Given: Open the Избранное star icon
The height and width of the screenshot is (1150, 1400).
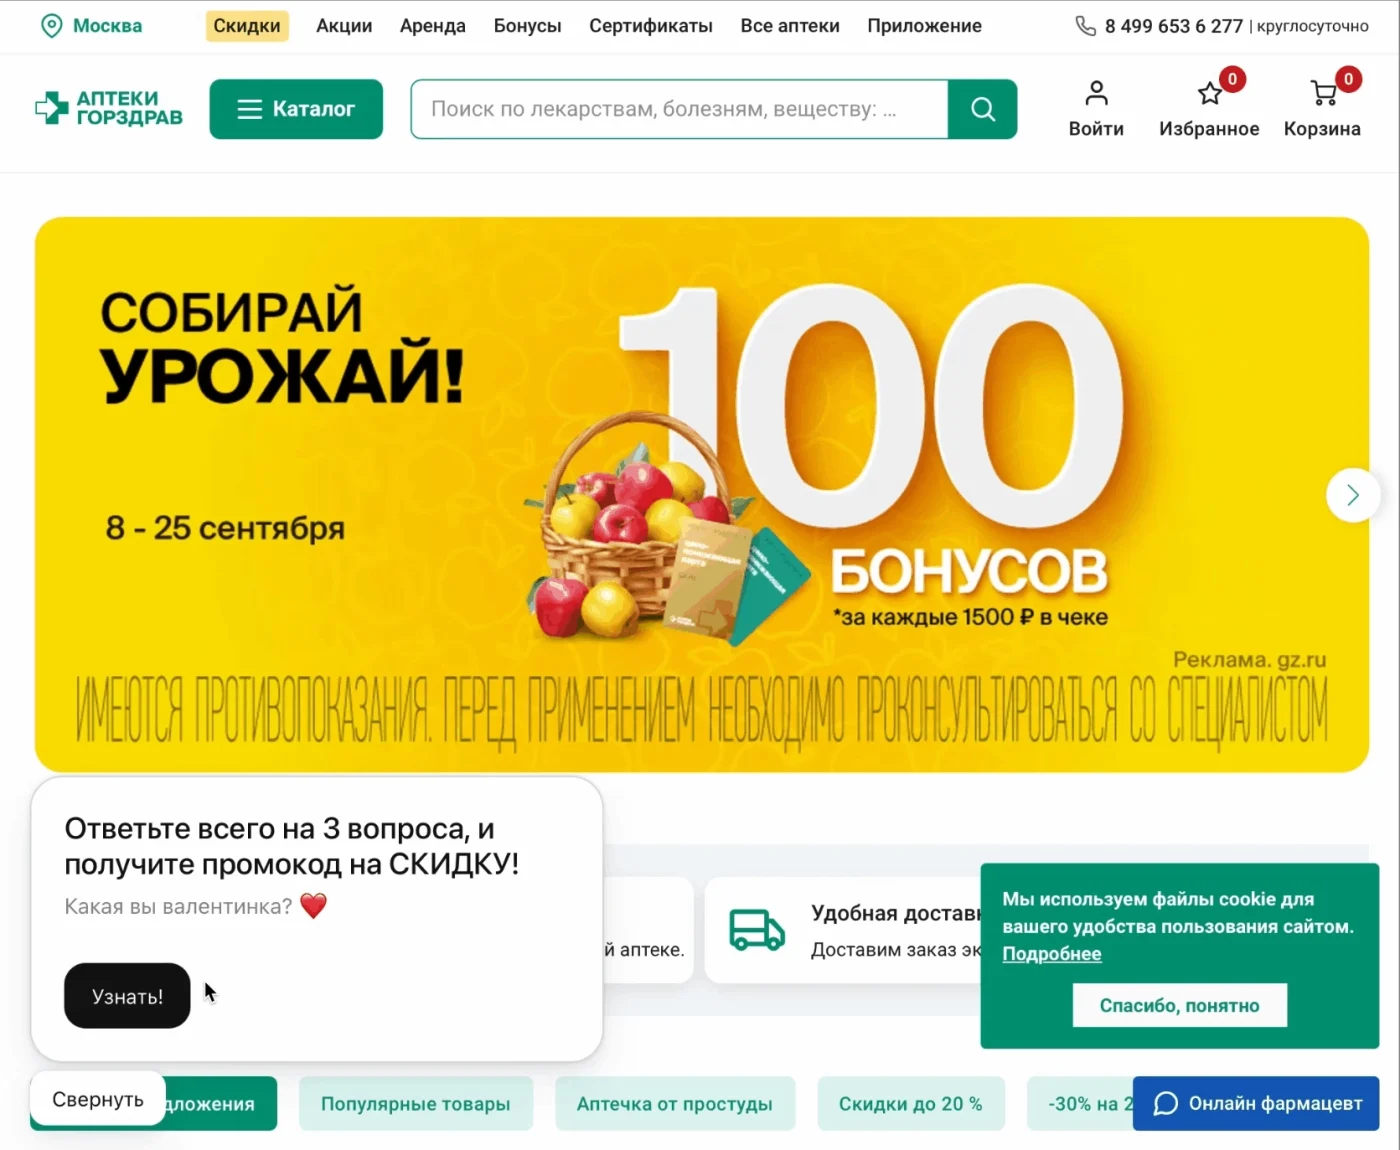Looking at the screenshot, I should (1209, 94).
